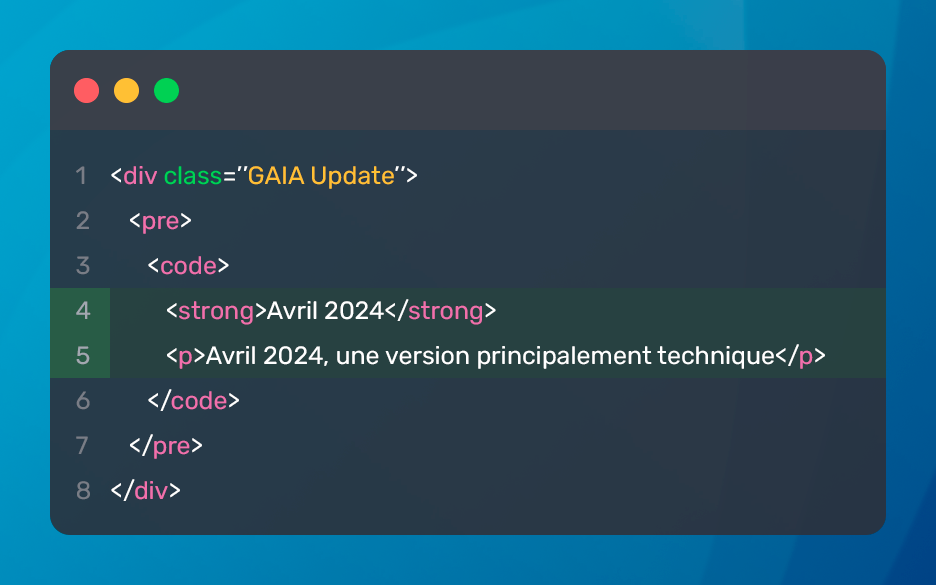This screenshot has height=585, width=936.
Task: Click the green class attribute keyword
Action: coord(193,176)
